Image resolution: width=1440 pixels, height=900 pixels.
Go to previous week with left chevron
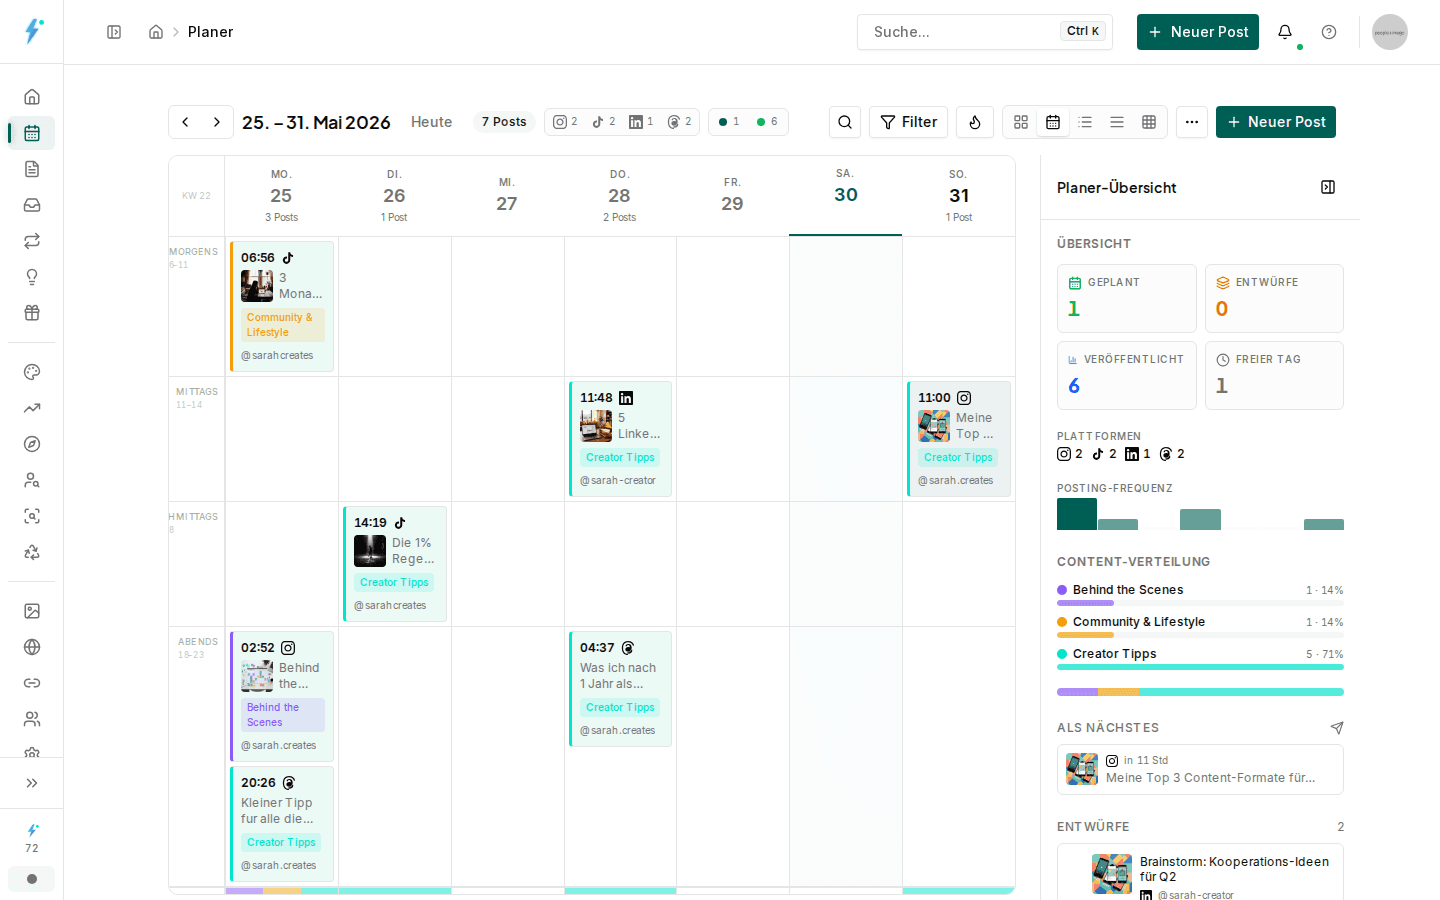[185, 122]
